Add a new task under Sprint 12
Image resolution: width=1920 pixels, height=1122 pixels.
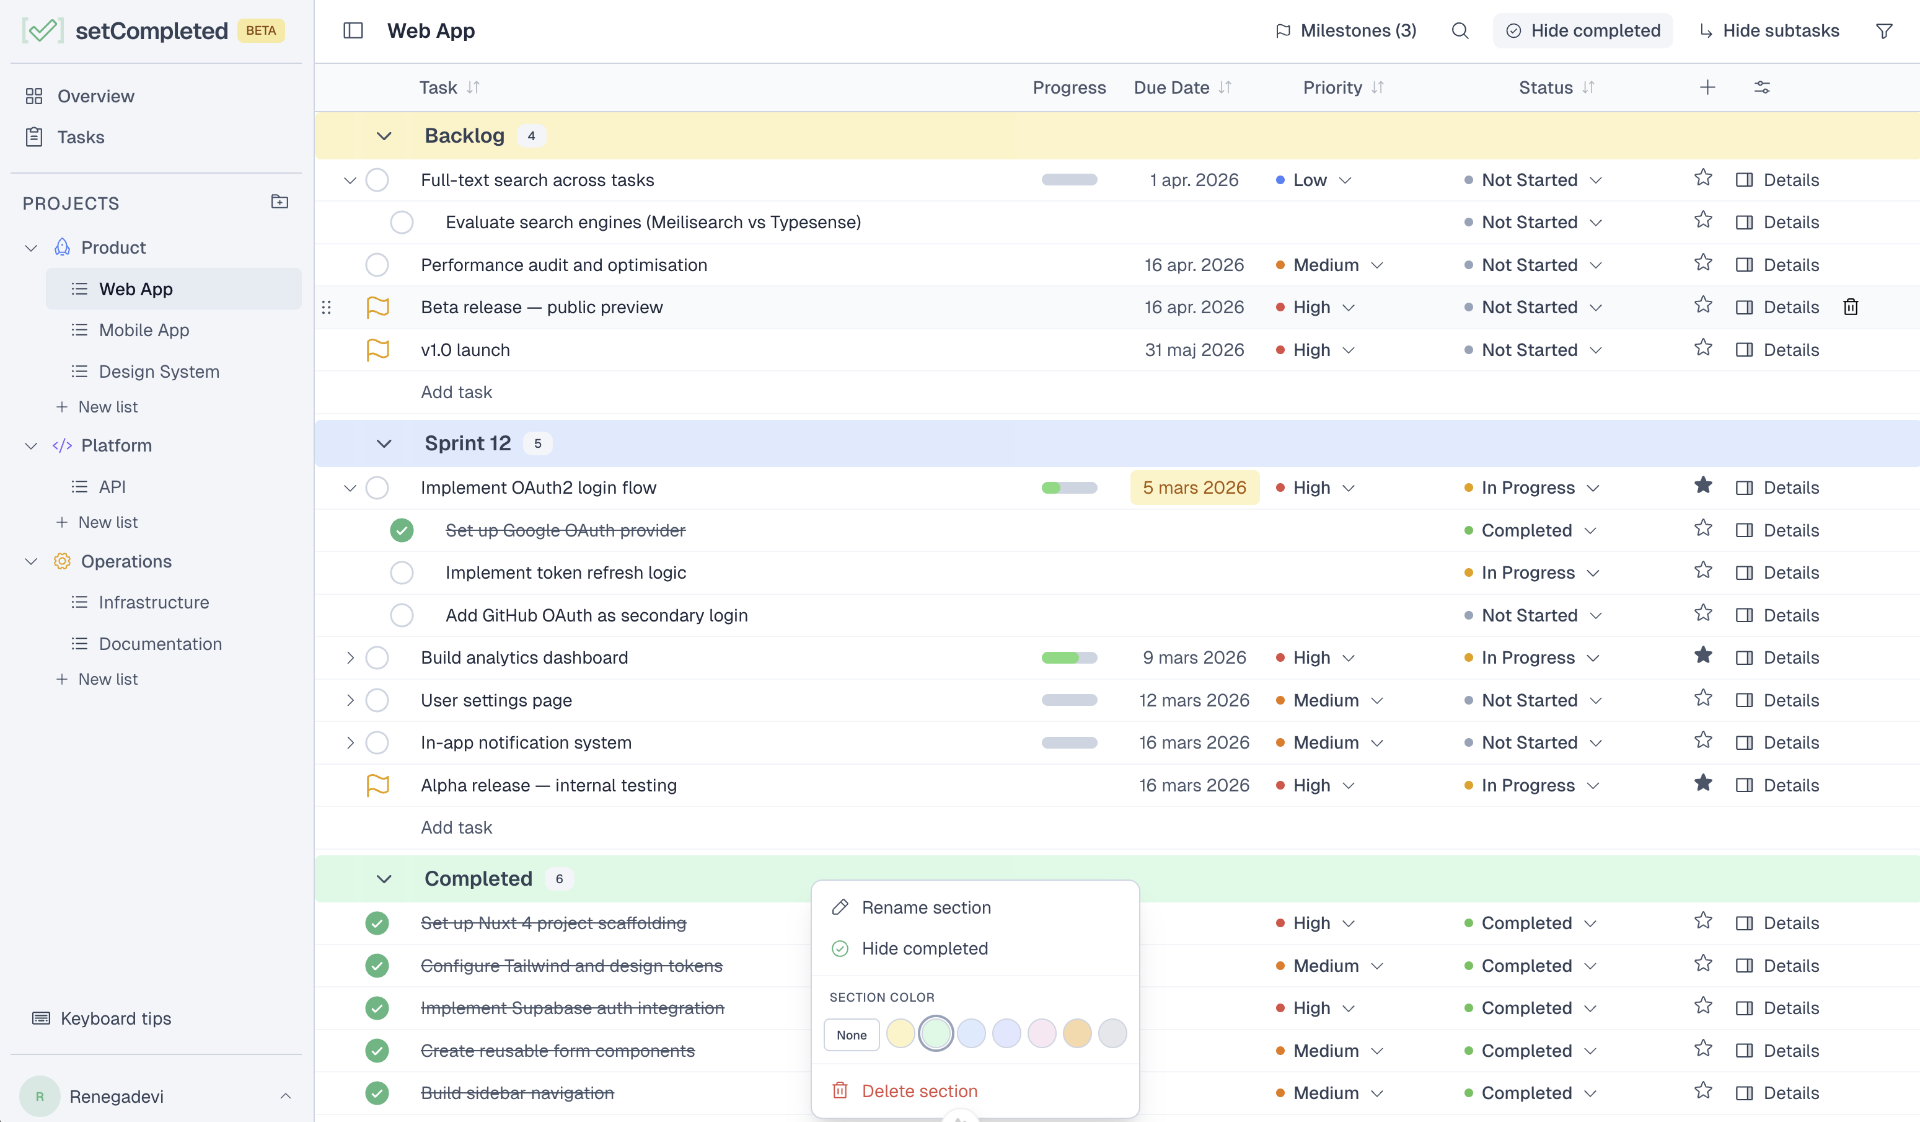456,827
